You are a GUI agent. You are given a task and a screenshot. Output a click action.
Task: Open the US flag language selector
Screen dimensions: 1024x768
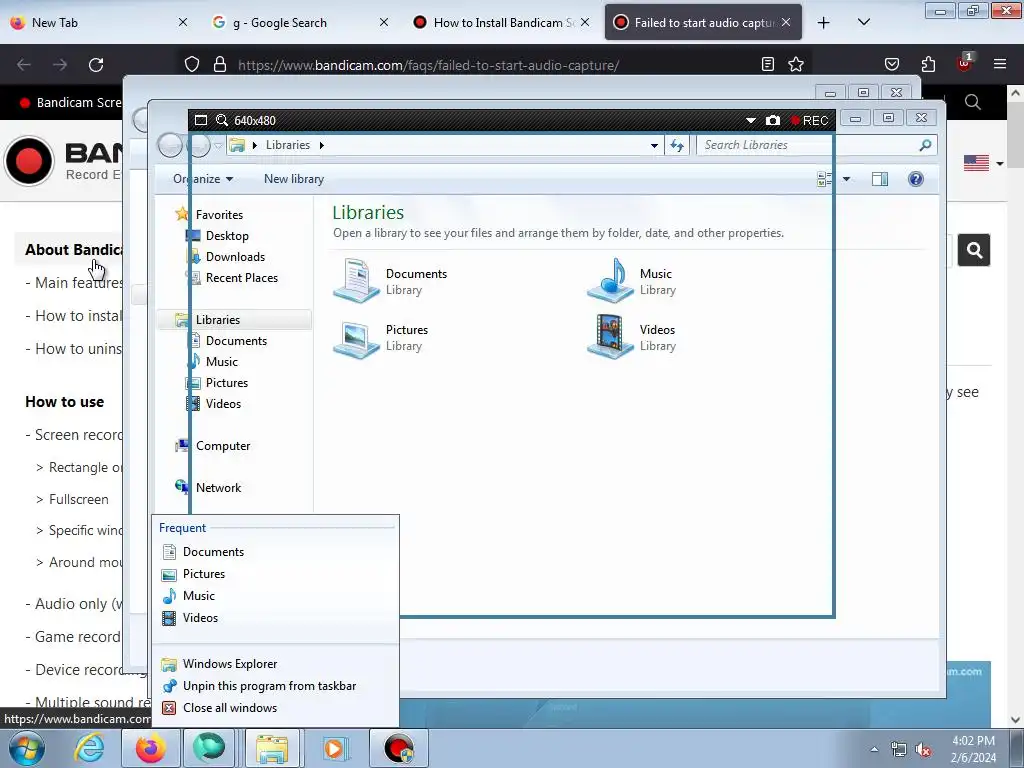click(x=983, y=163)
